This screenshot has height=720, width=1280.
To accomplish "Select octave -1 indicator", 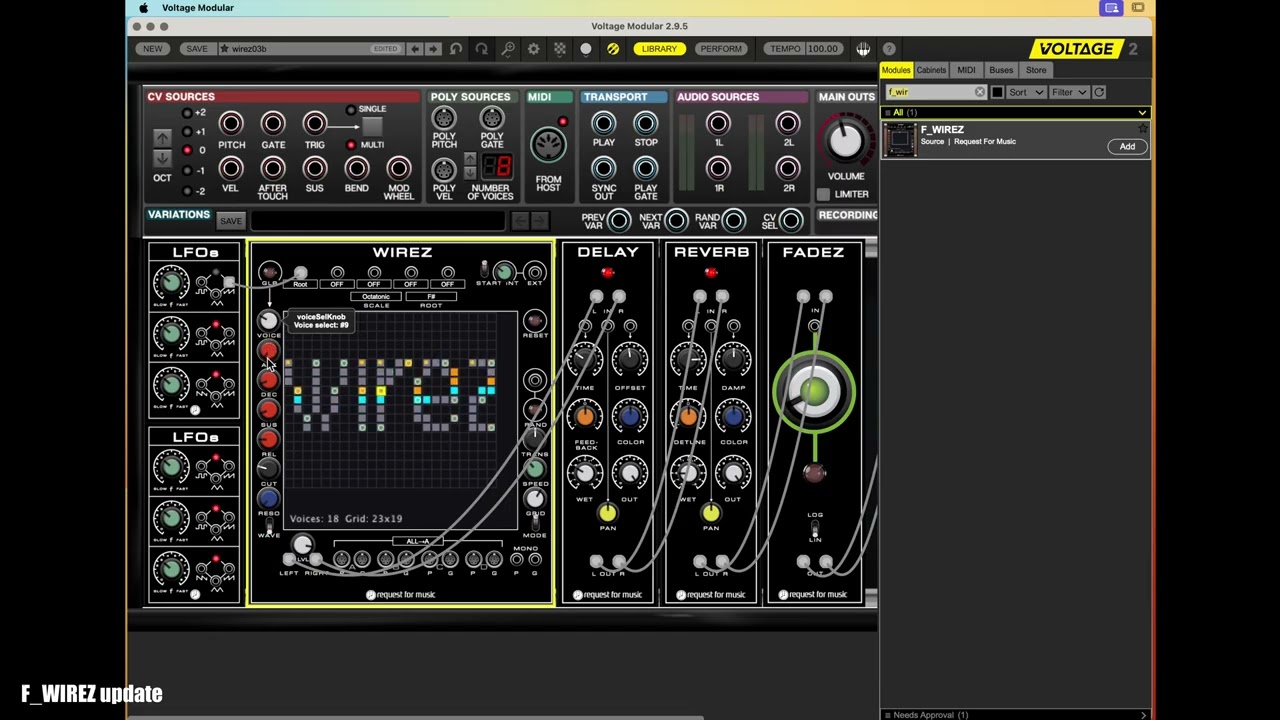I will click(187, 170).
